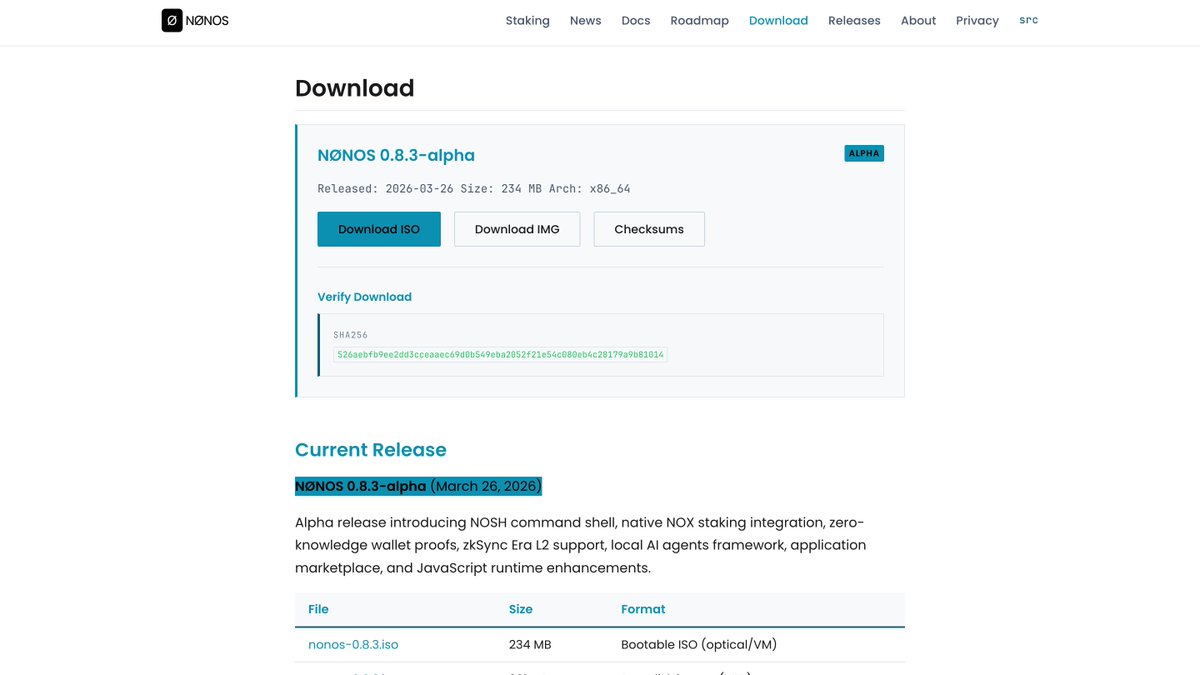
Task: Go to News in the navigation
Action: pos(586,20)
